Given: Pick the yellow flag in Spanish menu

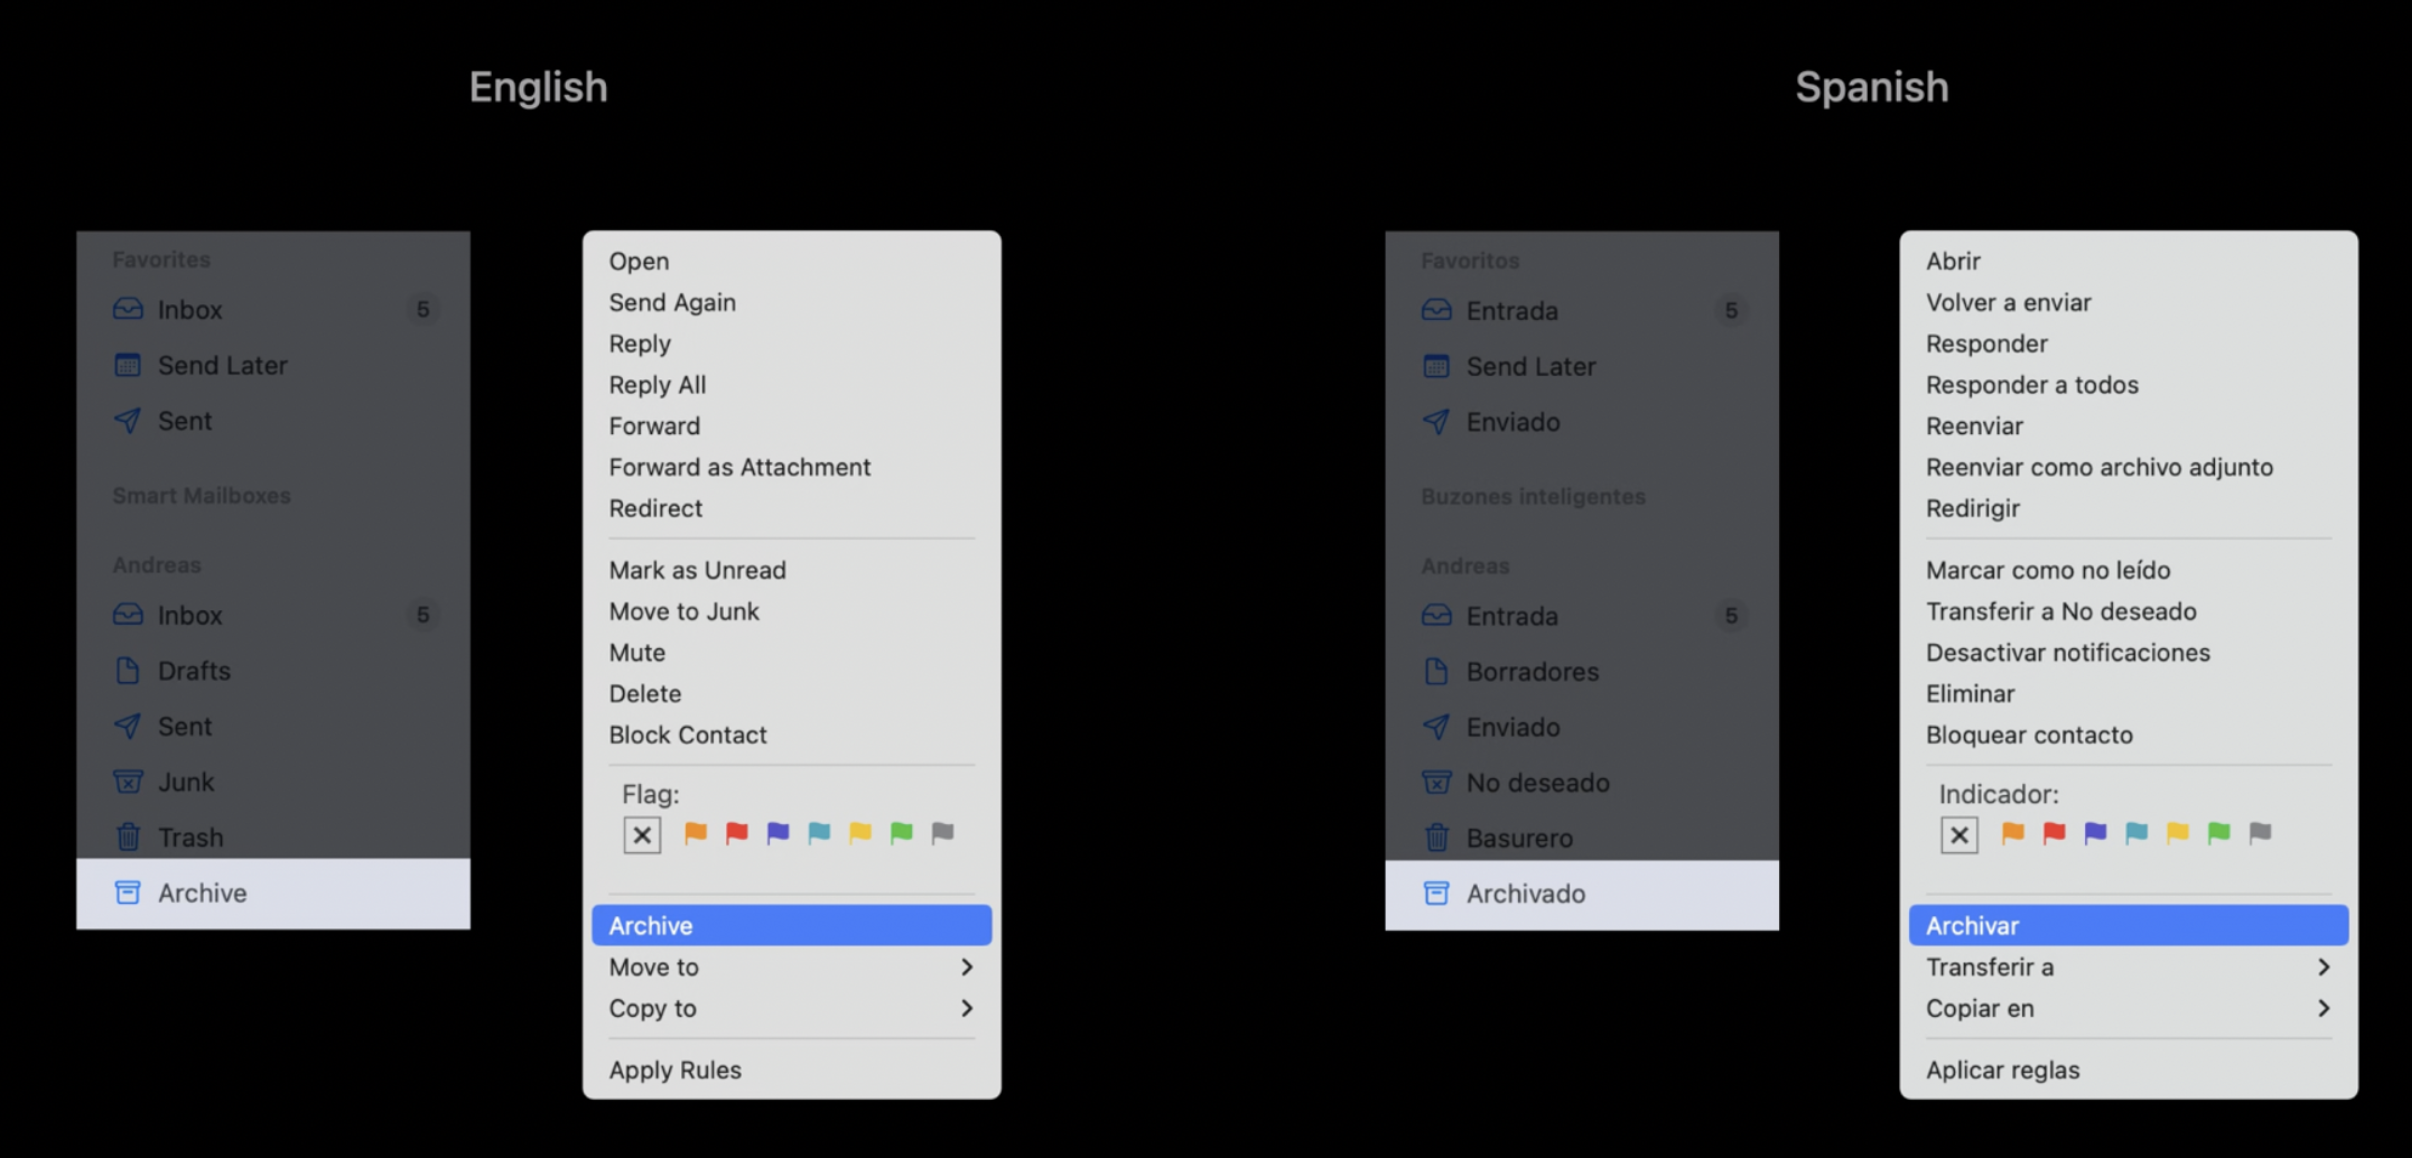Looking at the screenshot, I should click(x=2178, y=833).
